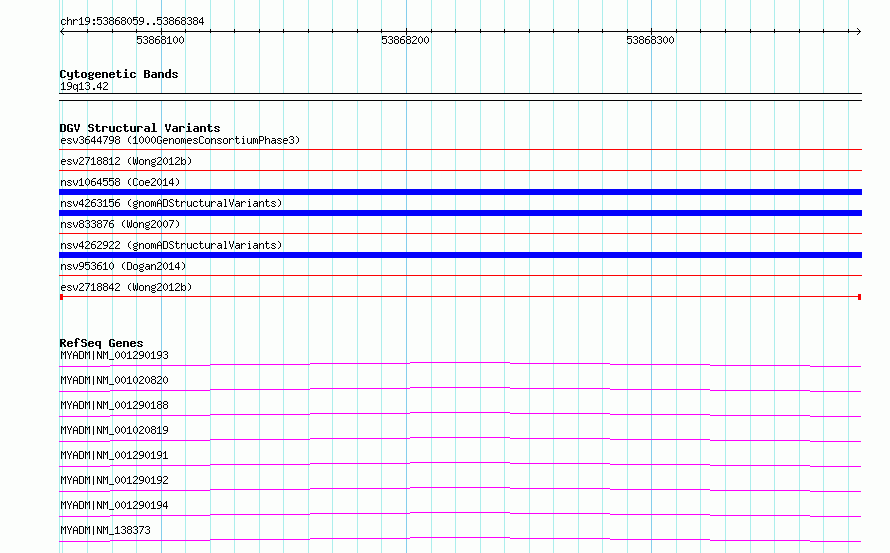Select transcript MYADM|NM_138373
The image size is (890, 553).
[105, 530]
